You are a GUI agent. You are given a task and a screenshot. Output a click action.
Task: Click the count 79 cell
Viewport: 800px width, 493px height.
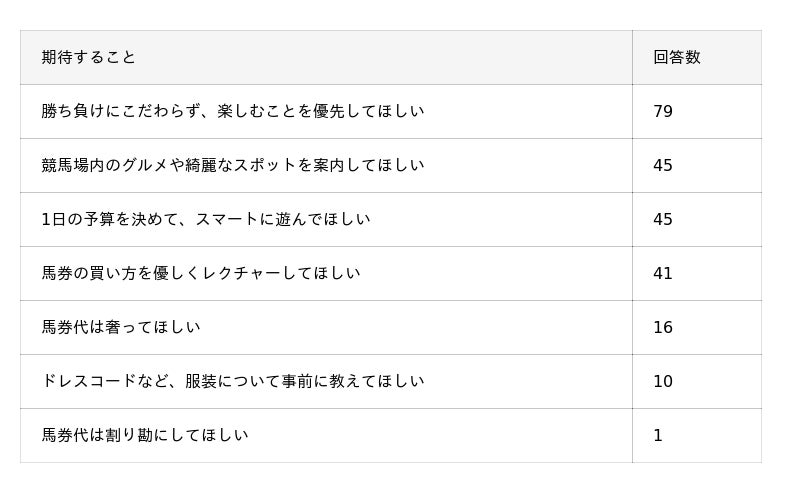pyautogui.click(x=663, y=112)
